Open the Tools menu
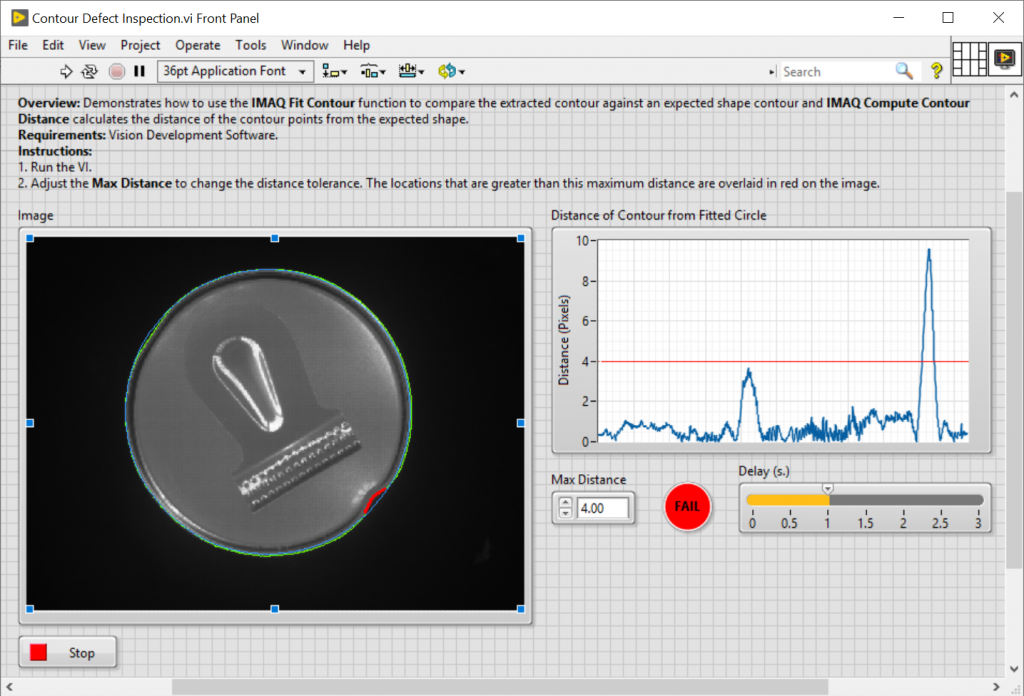 point(251,45)
